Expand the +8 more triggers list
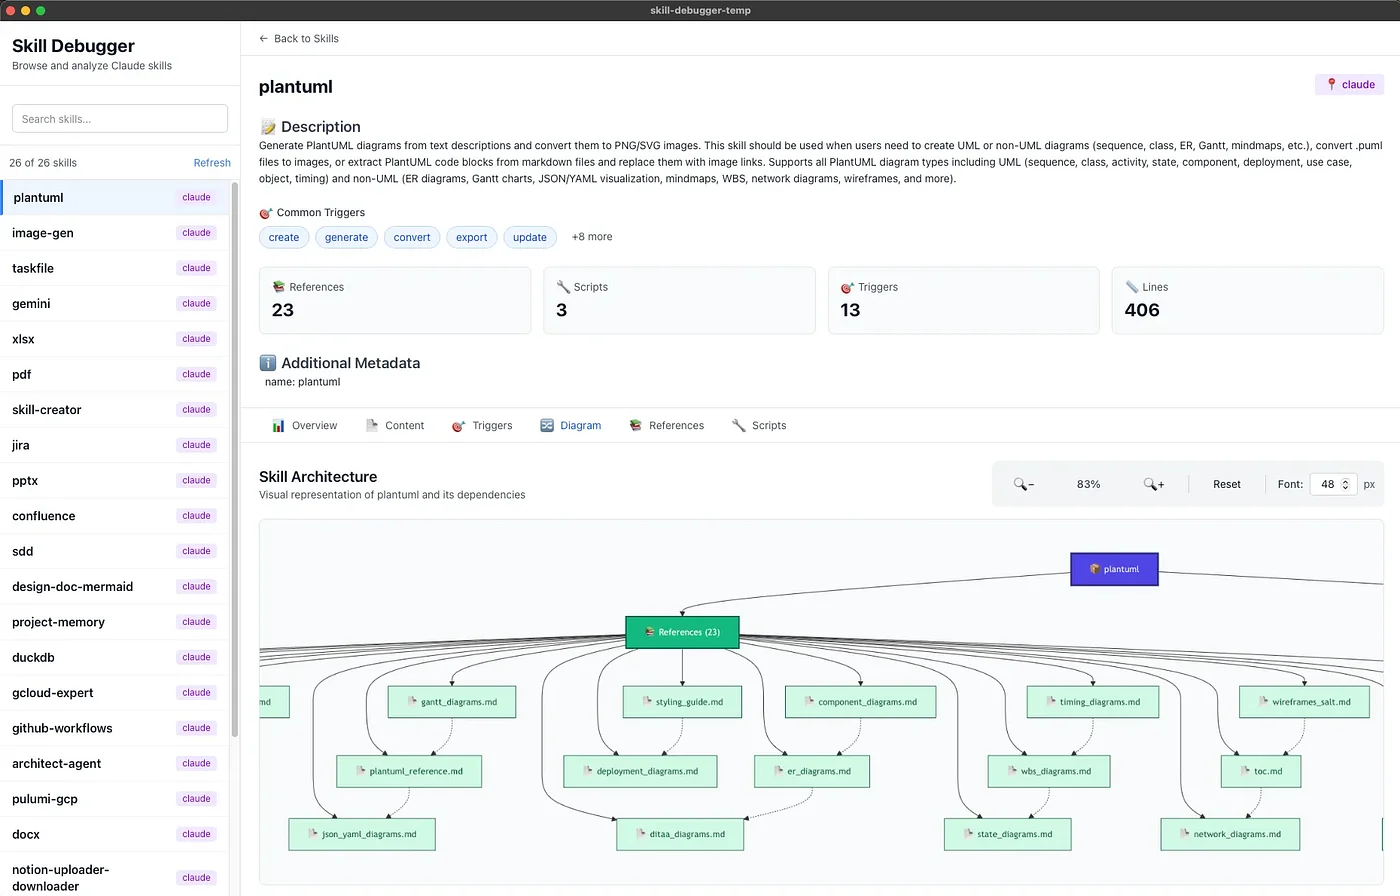 591,237
